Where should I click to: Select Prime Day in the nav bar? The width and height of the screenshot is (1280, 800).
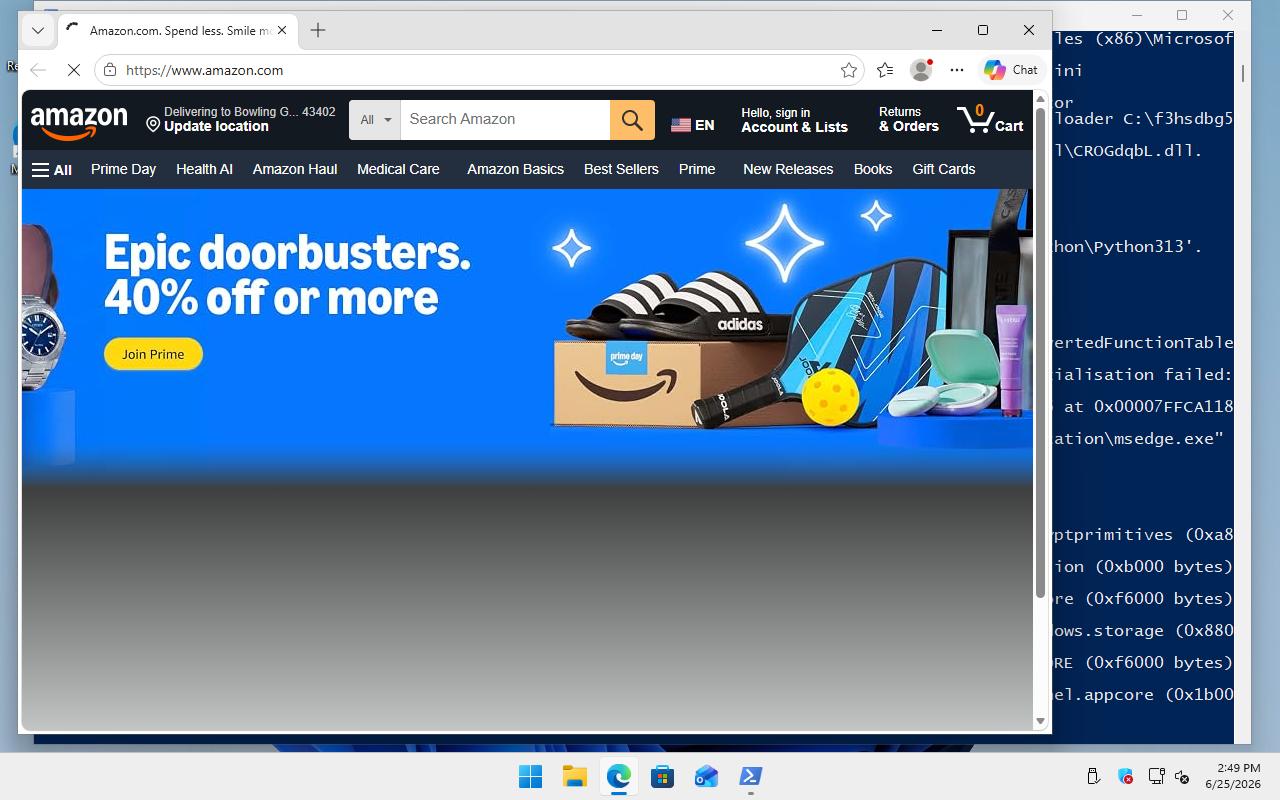pyautogui.click(x=123, y=170)
